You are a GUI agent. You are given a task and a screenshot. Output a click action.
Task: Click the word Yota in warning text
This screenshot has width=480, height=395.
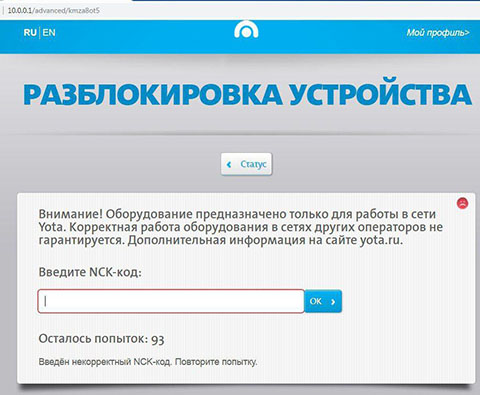coord(52,227)
